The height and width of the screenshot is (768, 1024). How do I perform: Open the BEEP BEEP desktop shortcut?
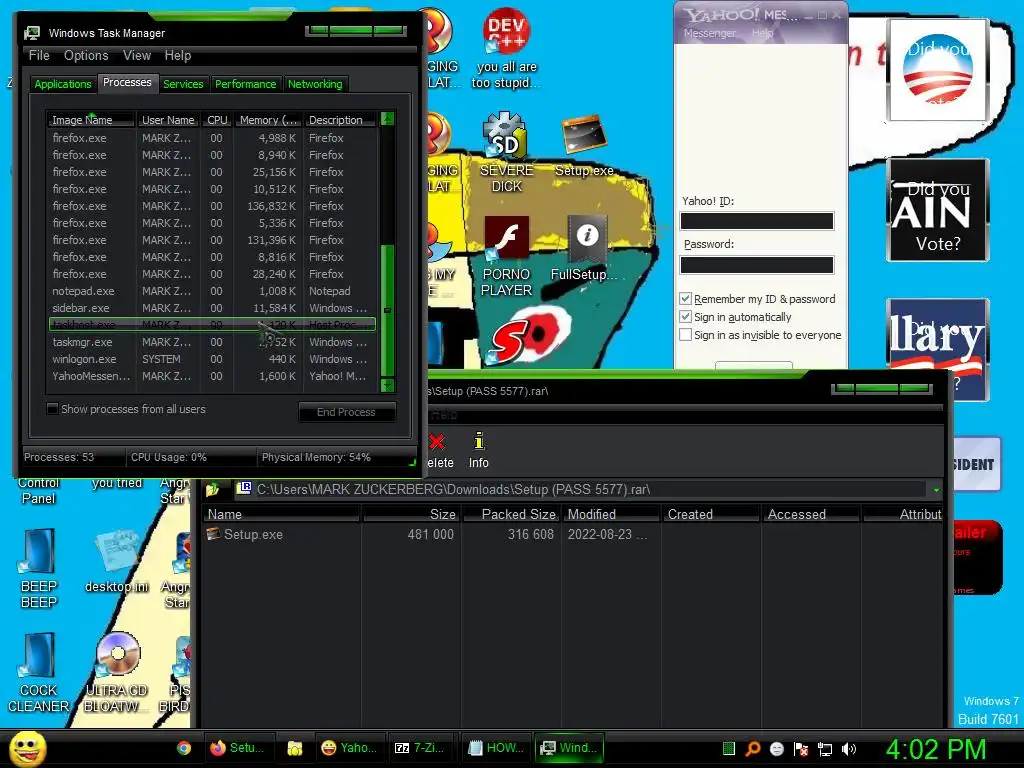pyautogui.click(x=39, y=551)
